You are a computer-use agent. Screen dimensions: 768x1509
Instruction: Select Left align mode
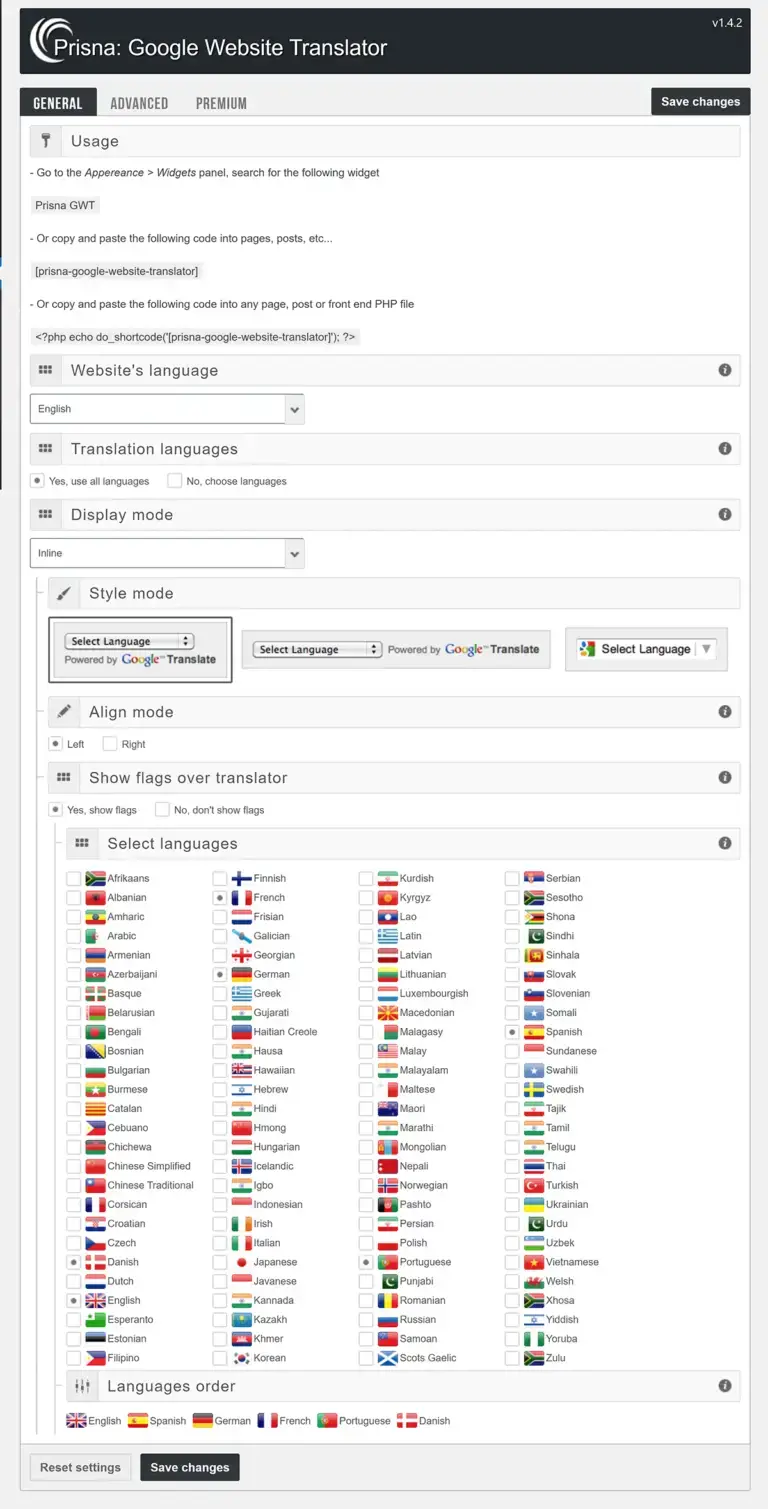click(x=55, y=744)
